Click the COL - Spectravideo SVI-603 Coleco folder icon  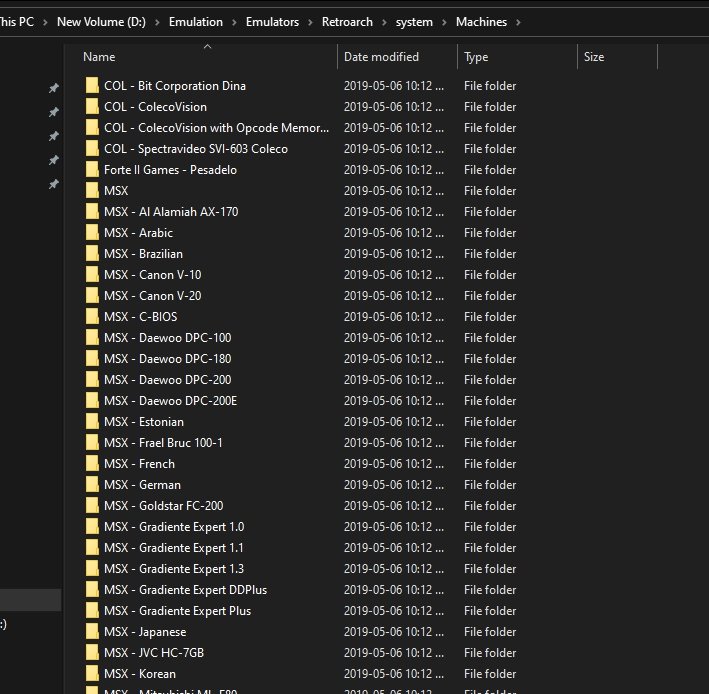coord(92,148)
